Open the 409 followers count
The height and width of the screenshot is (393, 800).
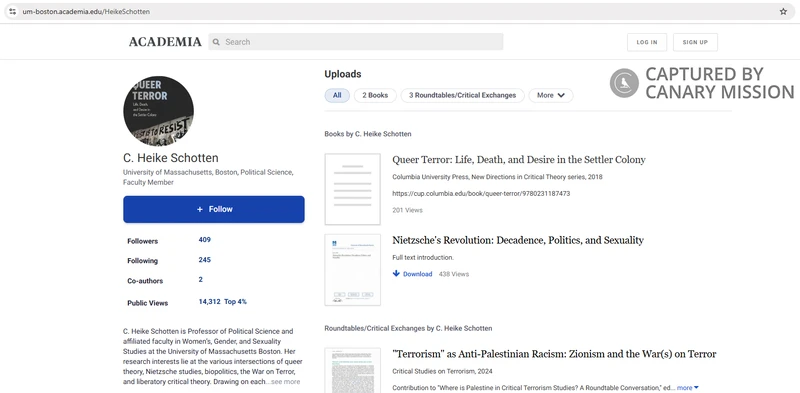[x=205, y=240]
